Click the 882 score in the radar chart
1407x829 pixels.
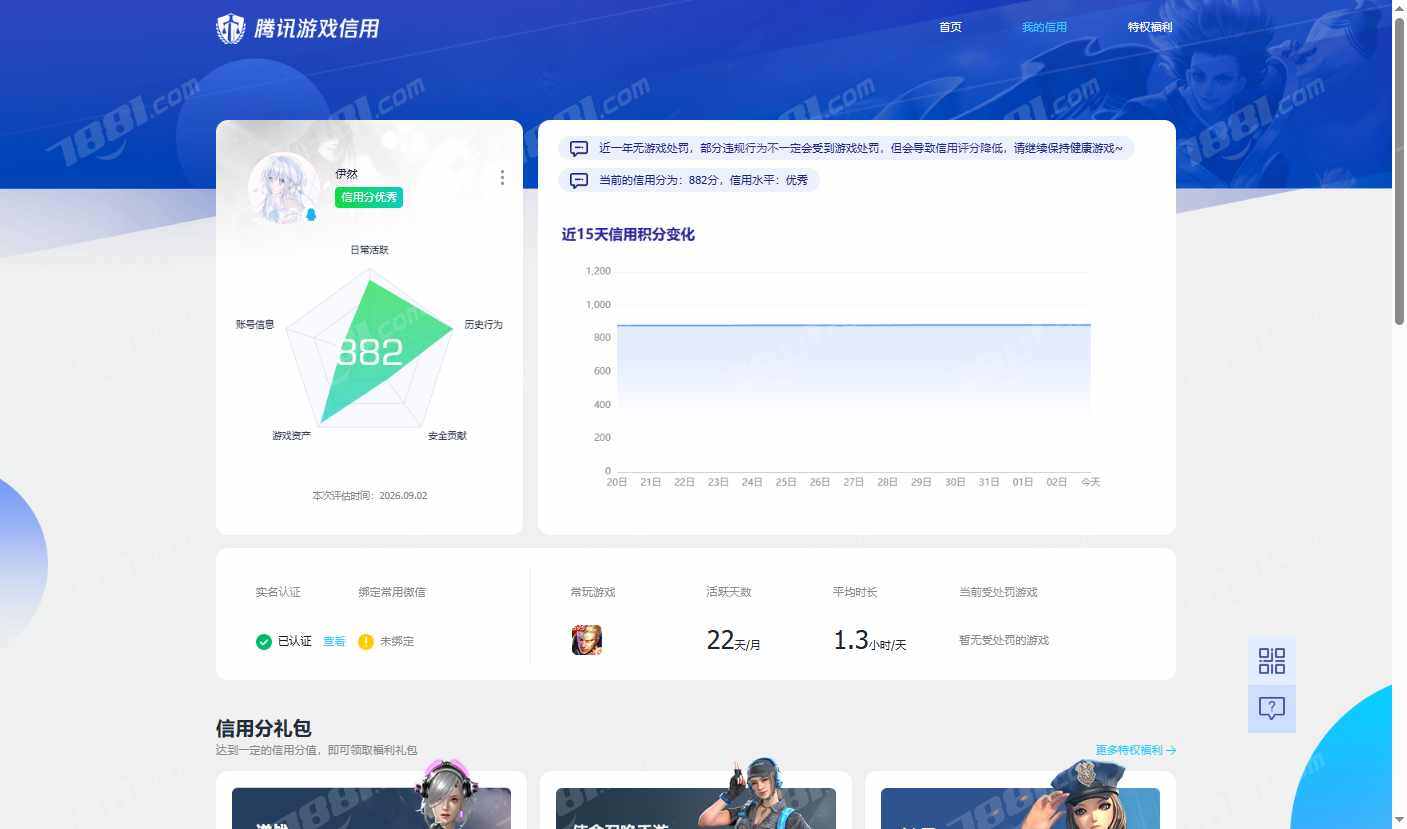tap(370, 352)
